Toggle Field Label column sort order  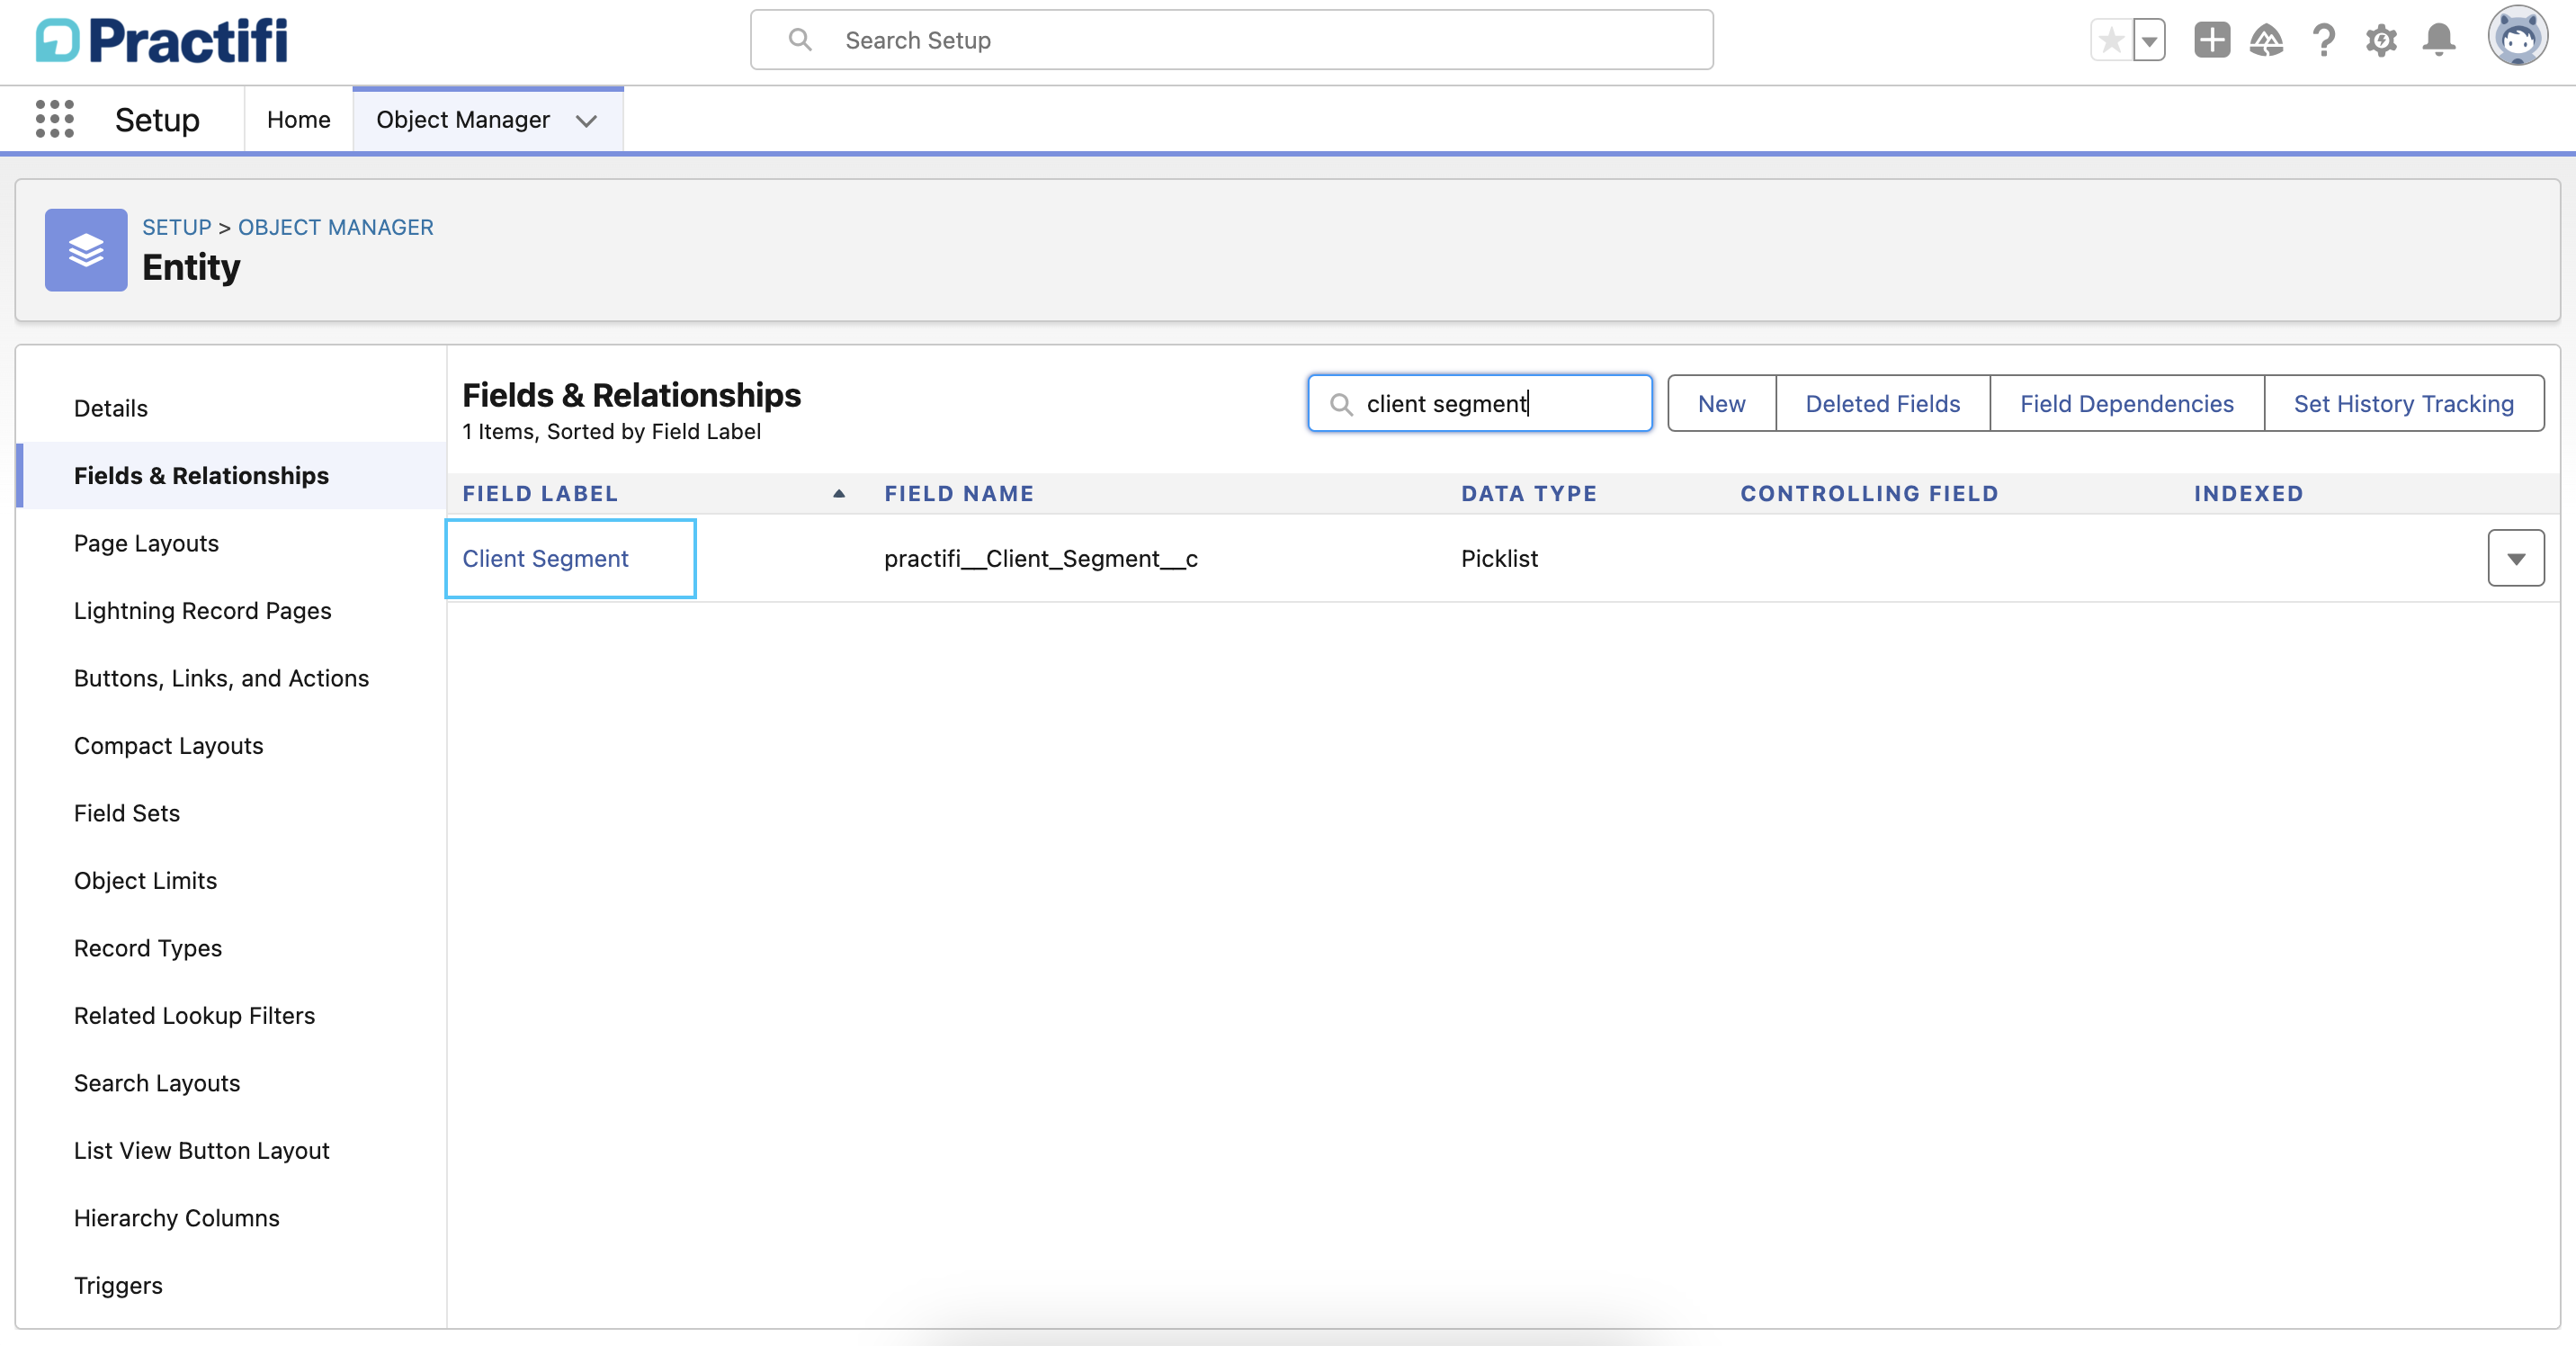coord(838,494)
